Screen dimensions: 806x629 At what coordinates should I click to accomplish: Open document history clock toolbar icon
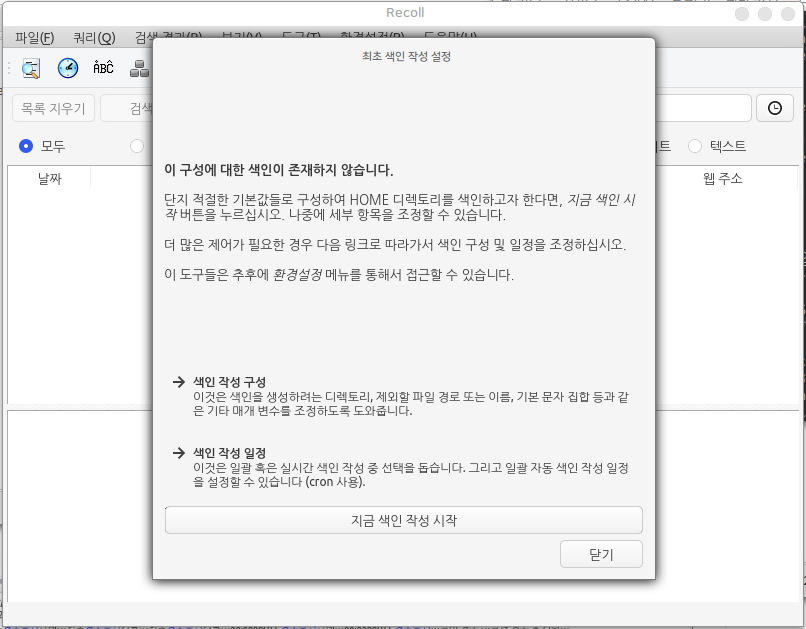click(x=67, y=68)
